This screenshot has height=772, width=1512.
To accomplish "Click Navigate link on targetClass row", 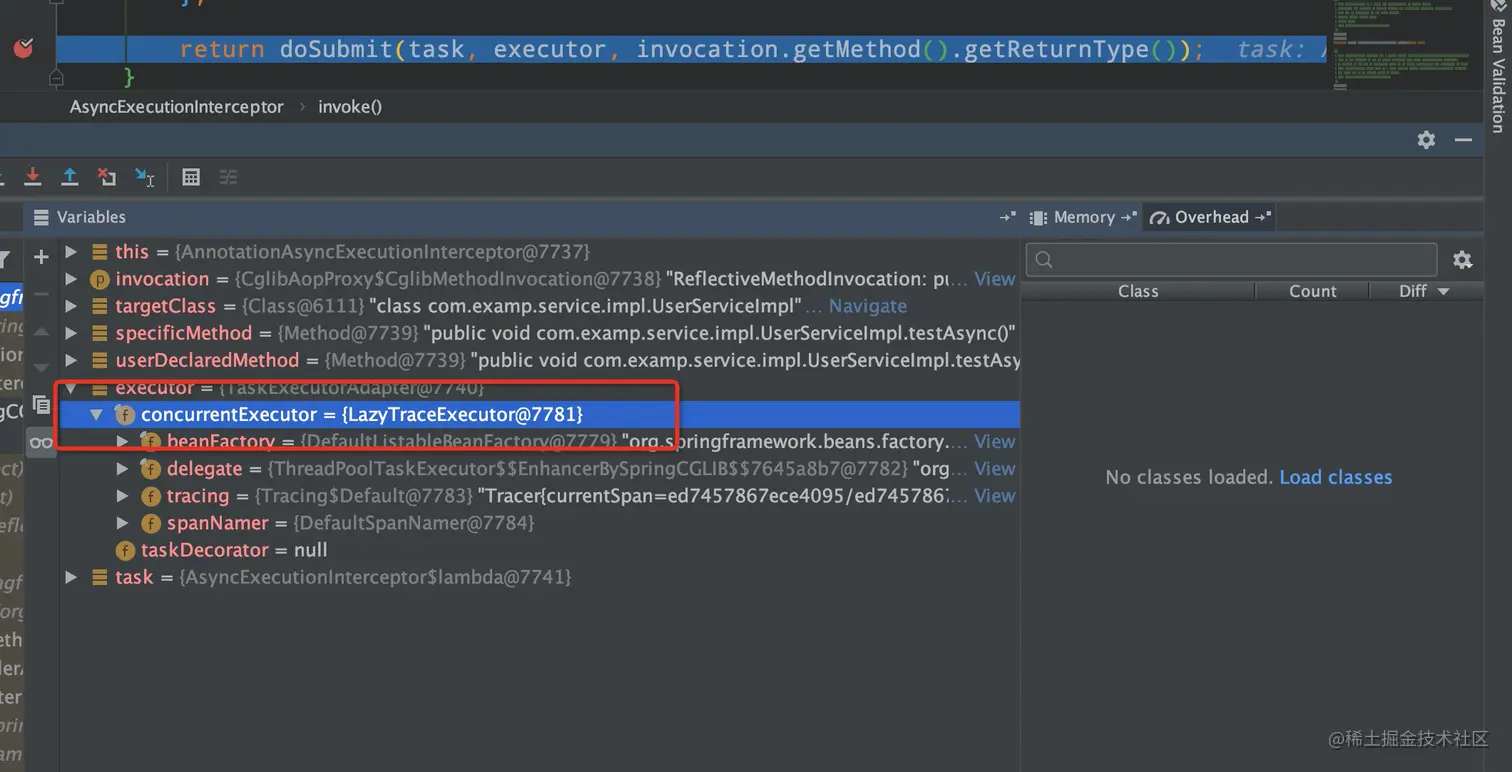I will 868,306.
